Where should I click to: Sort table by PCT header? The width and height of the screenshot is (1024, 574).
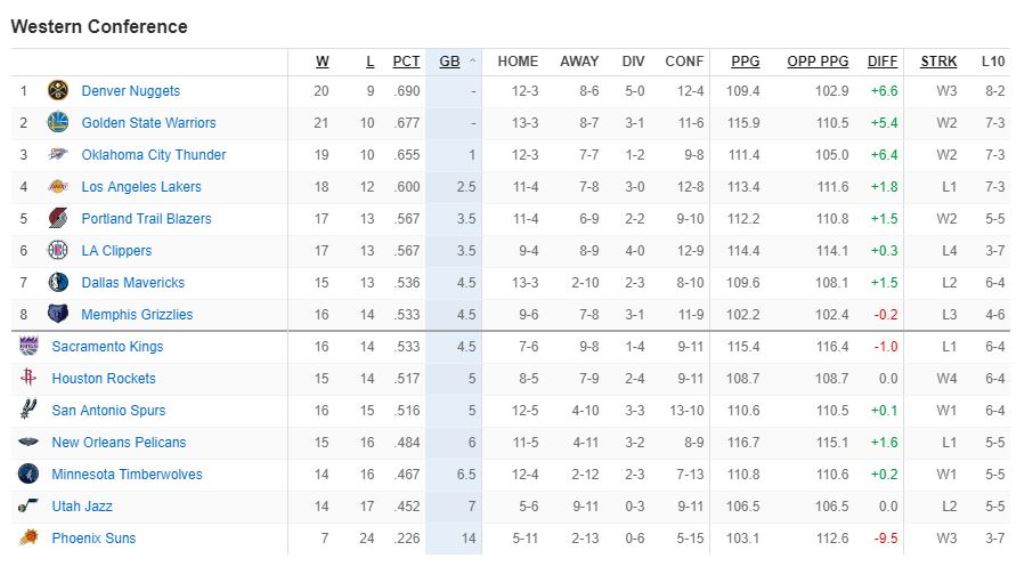(x=406, y=62)
